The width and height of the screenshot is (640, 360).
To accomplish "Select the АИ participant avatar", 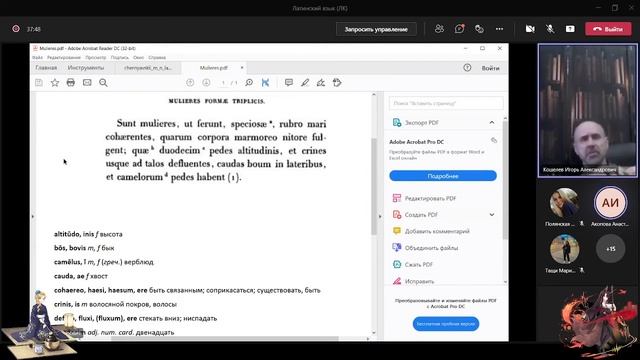I will click(x=610, y=202).
